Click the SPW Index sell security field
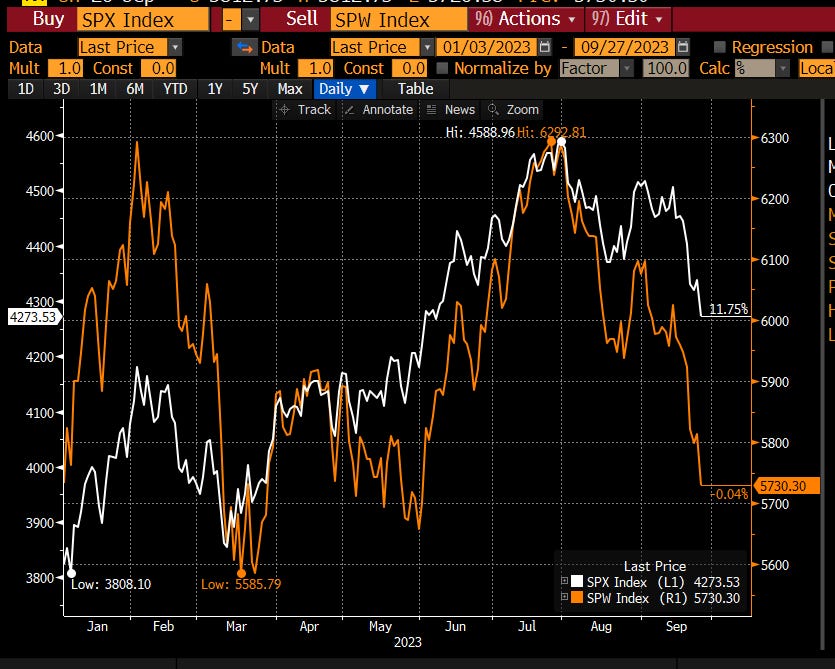The height and width of the screenshot is (669, 835). 399,20
